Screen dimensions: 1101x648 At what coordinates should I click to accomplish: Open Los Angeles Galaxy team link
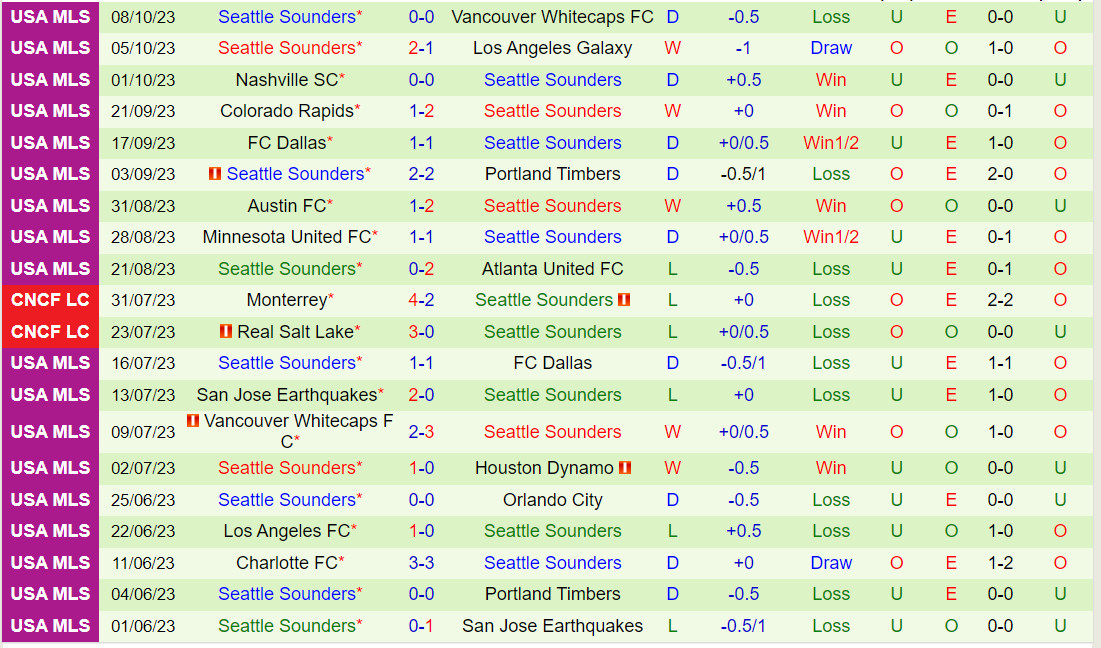tap(553, 48)
